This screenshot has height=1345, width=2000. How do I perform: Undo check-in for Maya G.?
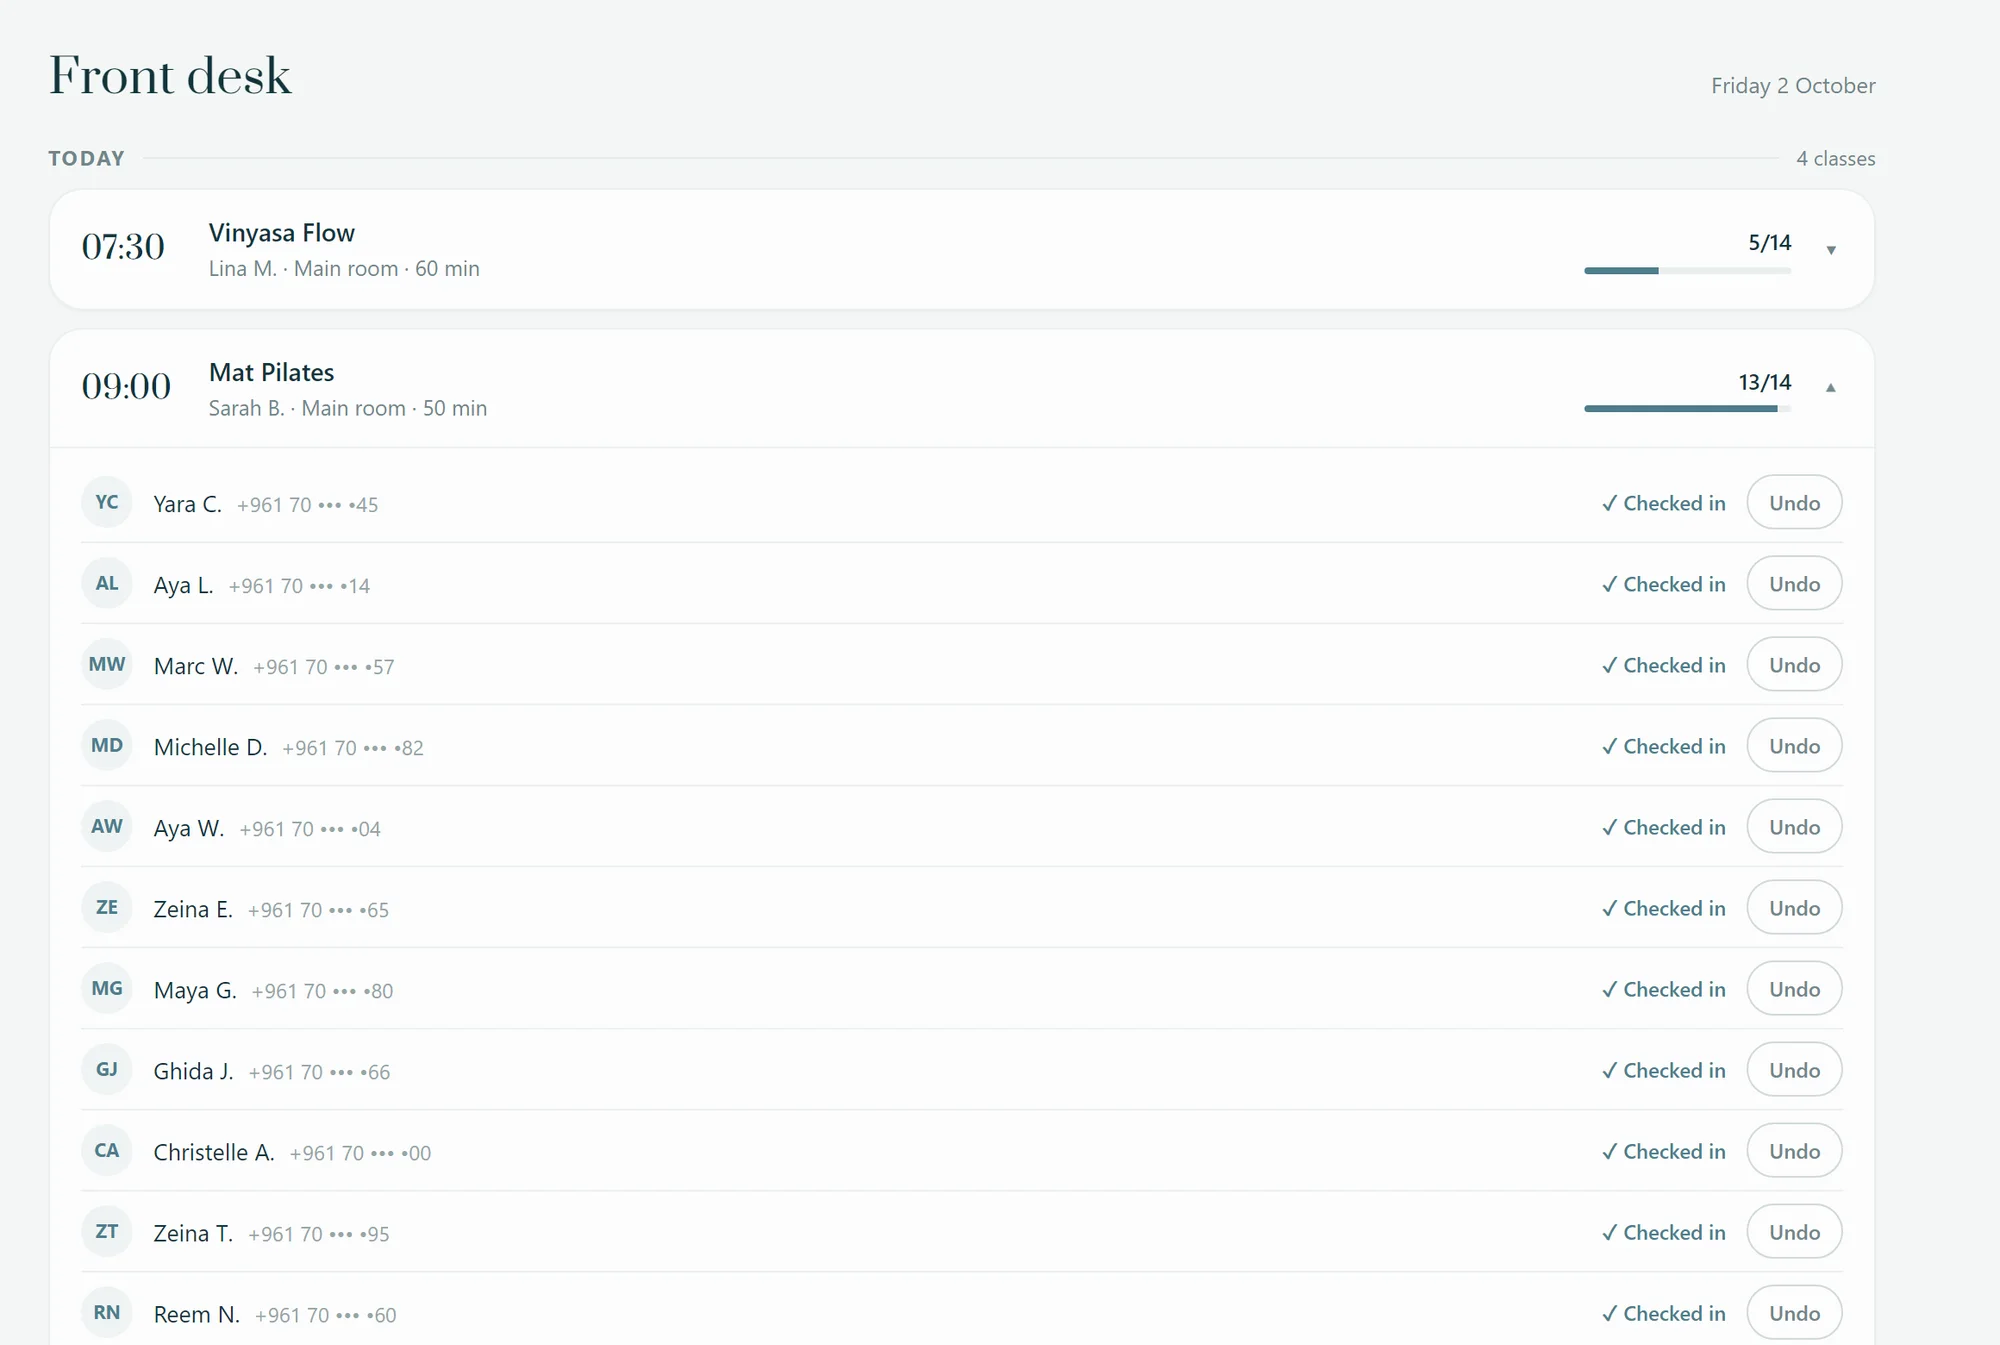[1794, 989]
